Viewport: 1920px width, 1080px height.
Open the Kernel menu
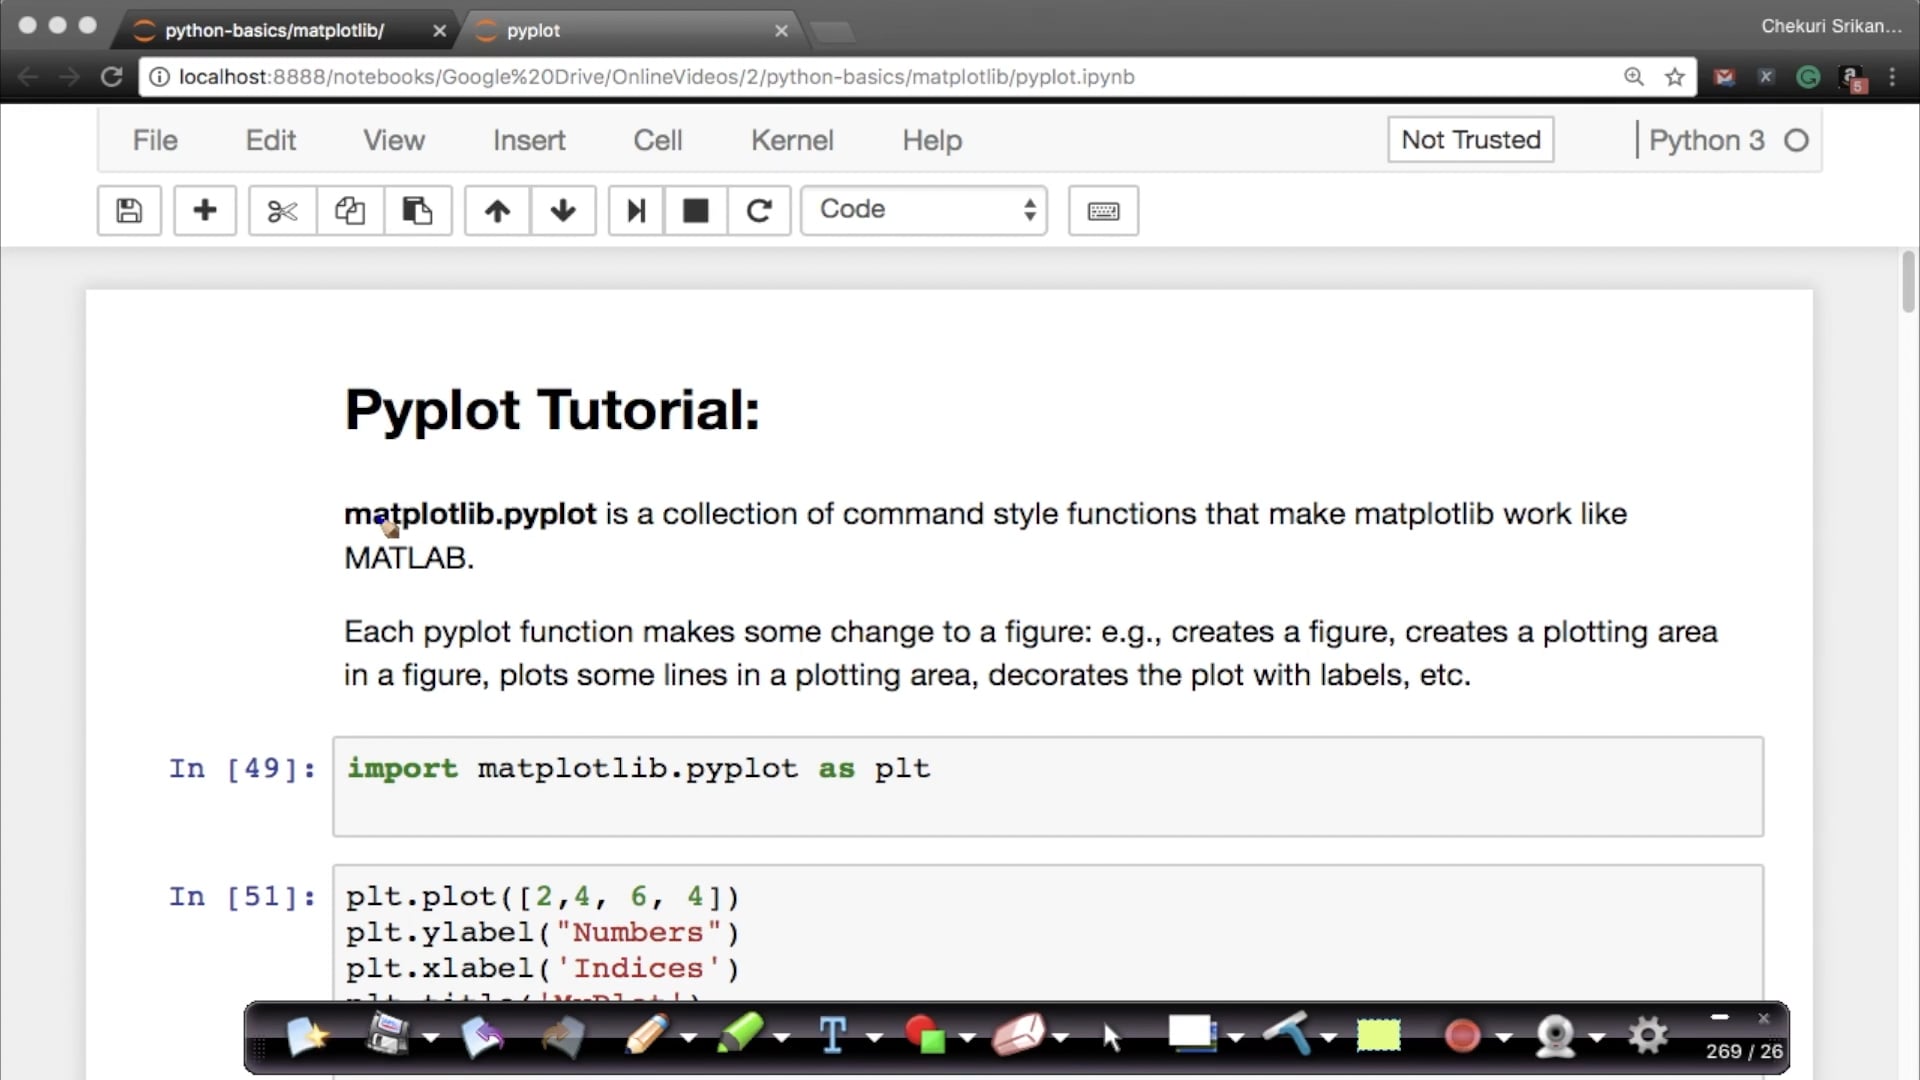(791, 140)
